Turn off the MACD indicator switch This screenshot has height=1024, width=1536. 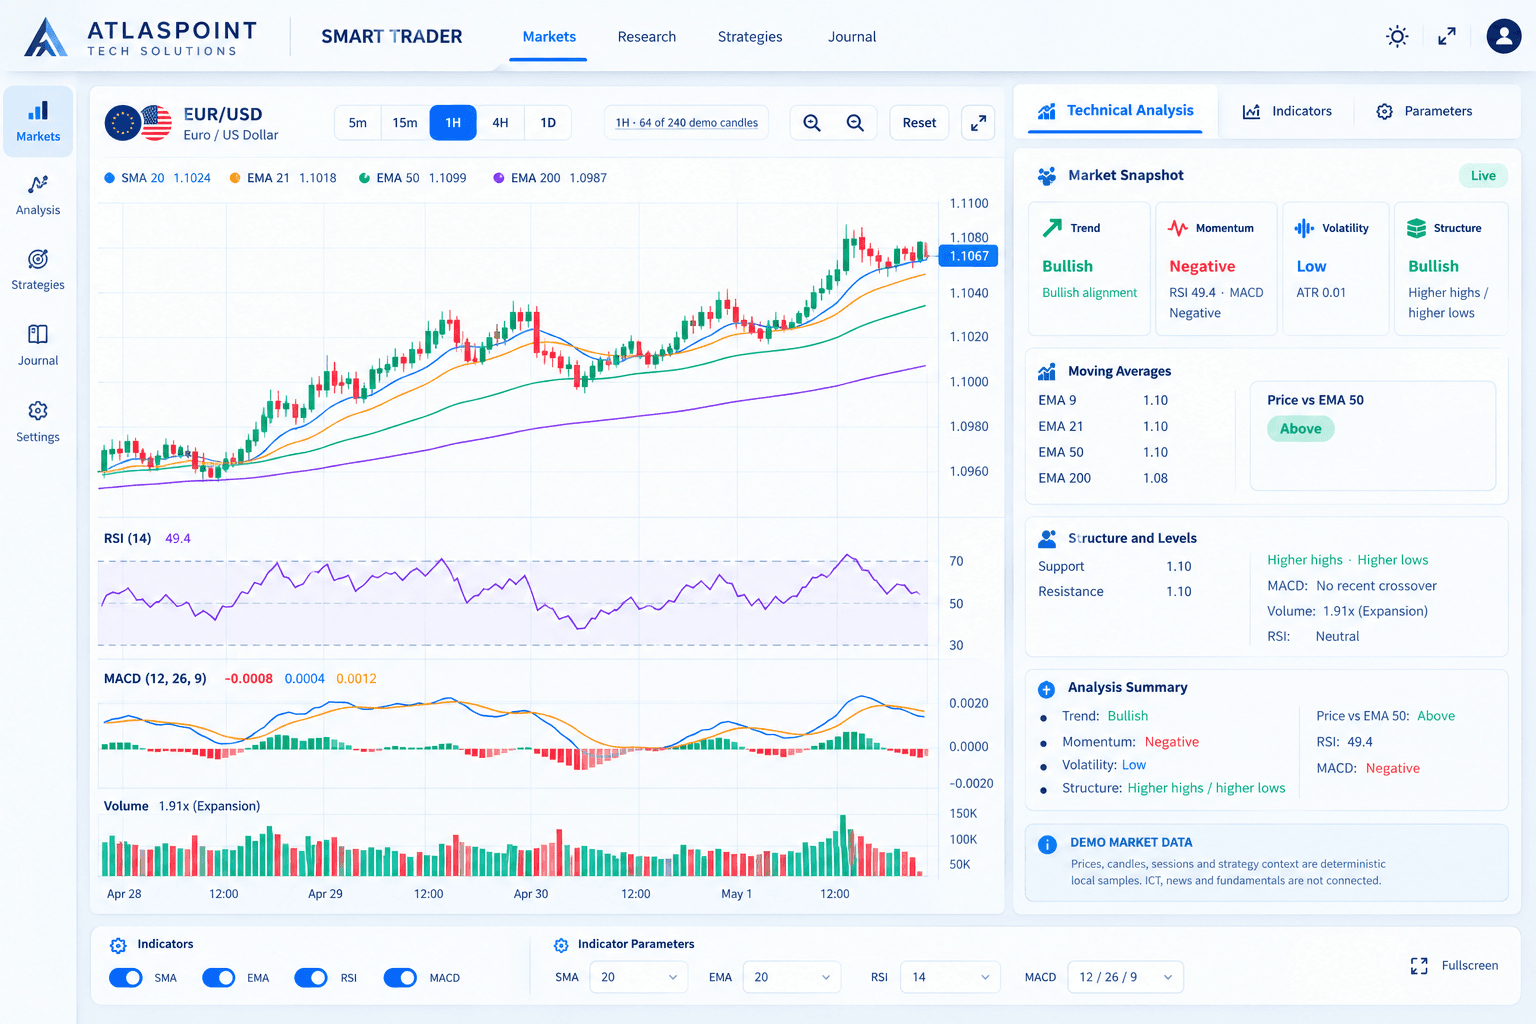pos(400,978)
